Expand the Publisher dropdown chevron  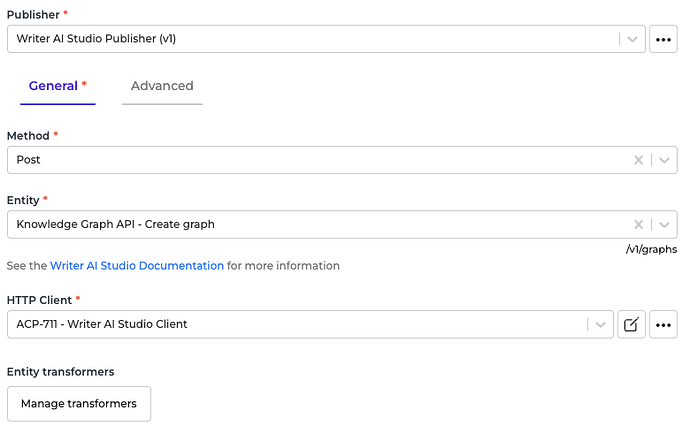pos(632,39)
